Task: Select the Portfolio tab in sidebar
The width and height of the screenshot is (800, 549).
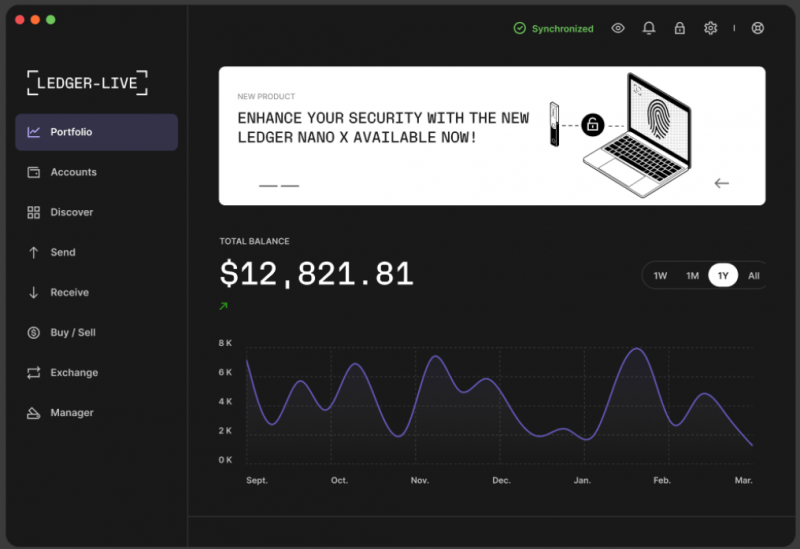Action: point(96,132)
